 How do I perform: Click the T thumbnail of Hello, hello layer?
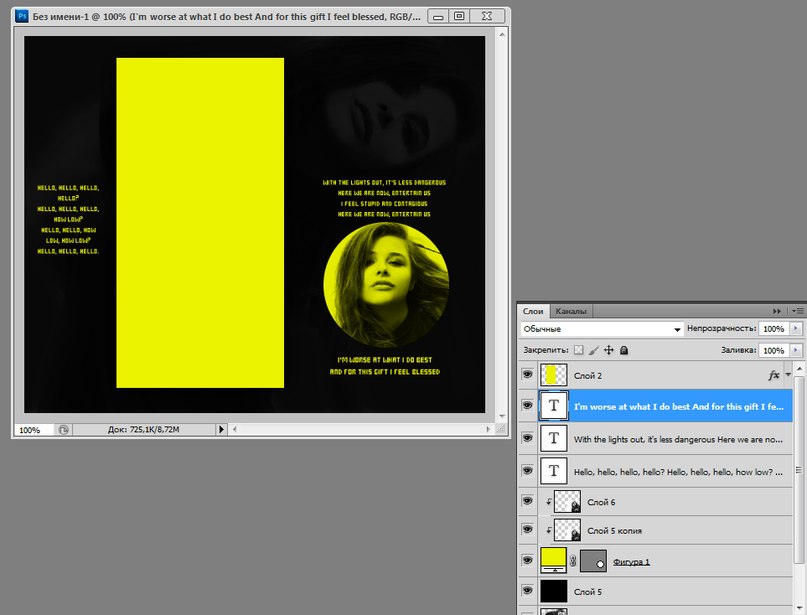pos(554,470)
